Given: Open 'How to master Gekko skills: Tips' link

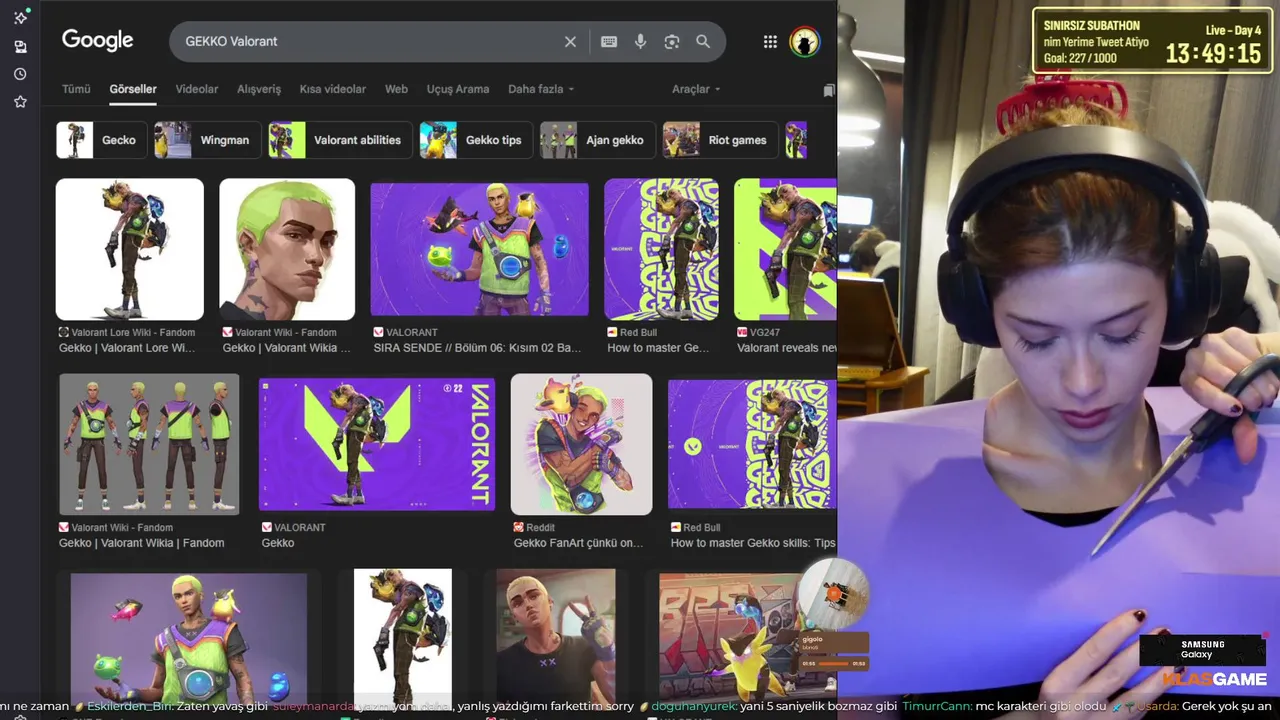Looking at the screenshot, I should coord(753,543).
